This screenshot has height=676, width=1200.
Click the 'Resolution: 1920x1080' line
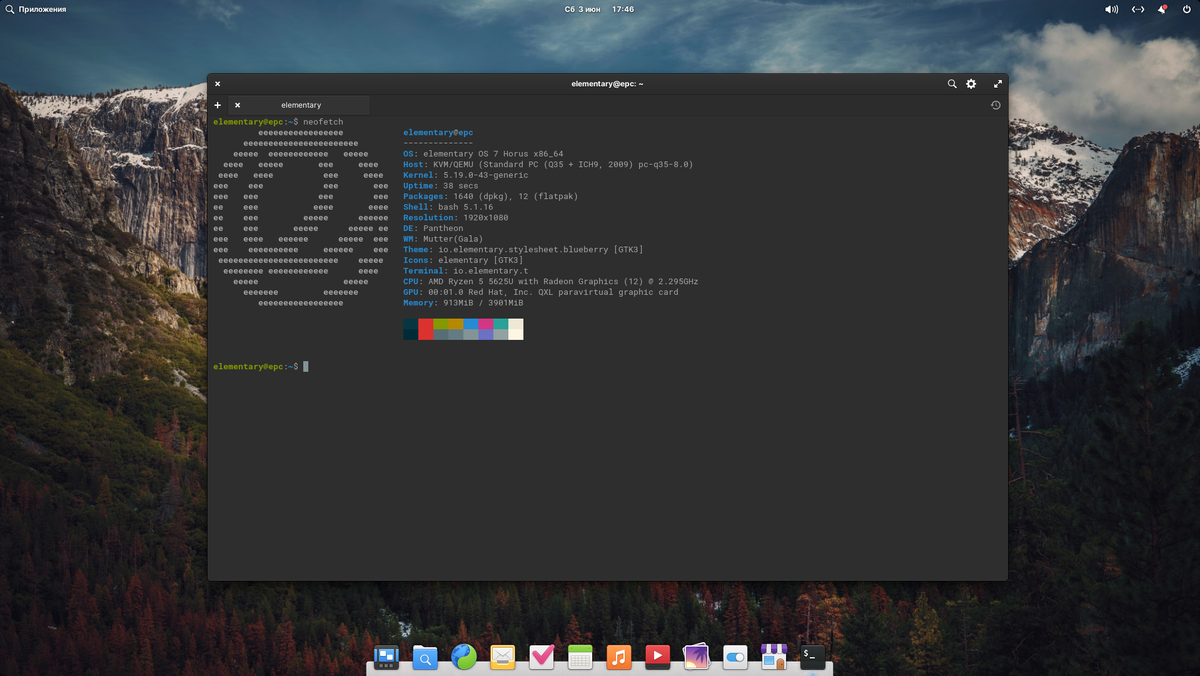tap(456, 218)
